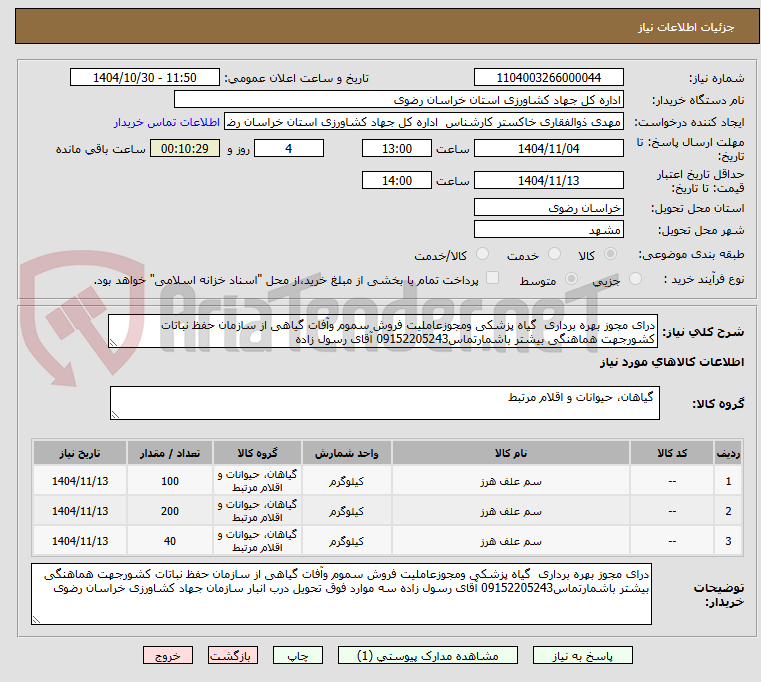
Task: Click the اطلاعات کالاهای مورد نیاز heading
Action: pos(672,362)
